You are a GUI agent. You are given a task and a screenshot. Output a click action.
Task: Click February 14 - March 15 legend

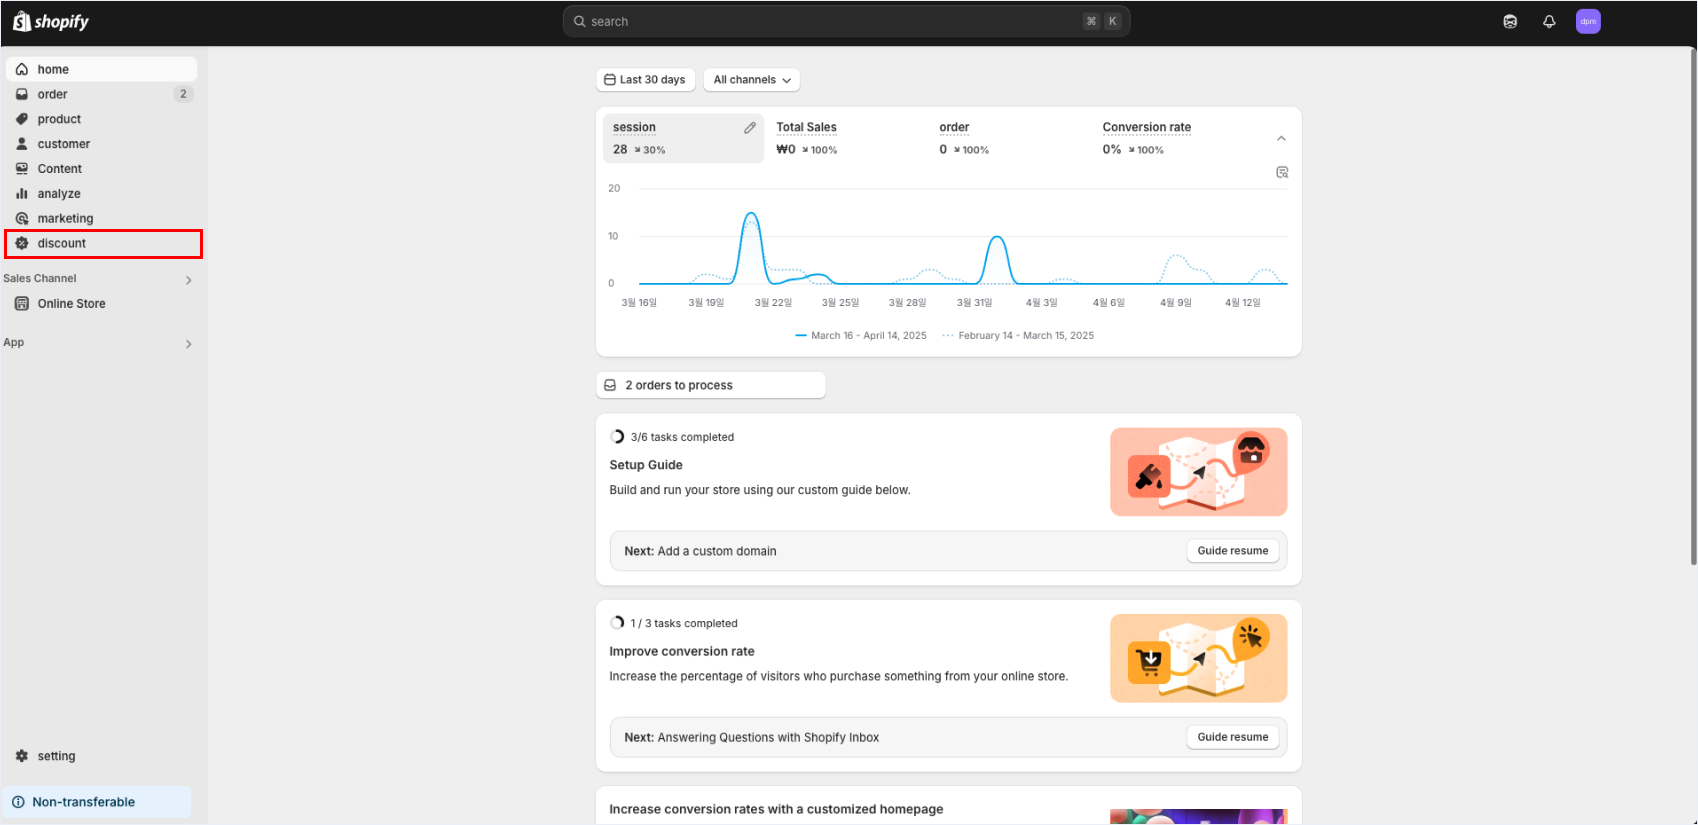(1018, 336)
